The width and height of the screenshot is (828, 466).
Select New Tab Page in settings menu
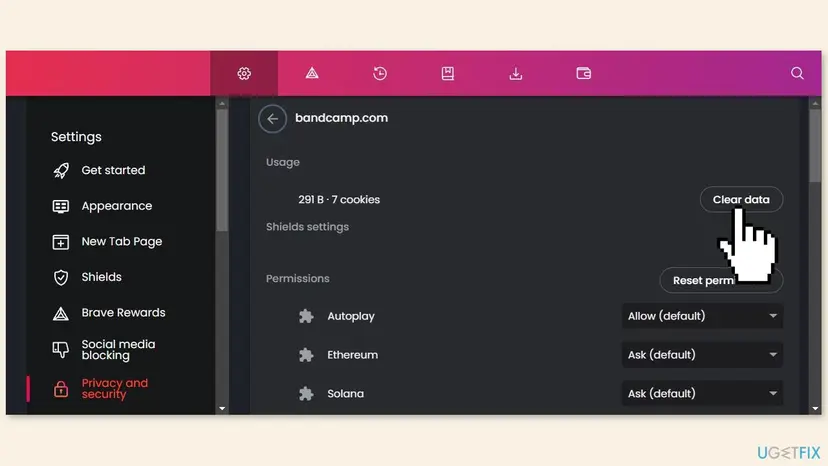coord(121,241)
